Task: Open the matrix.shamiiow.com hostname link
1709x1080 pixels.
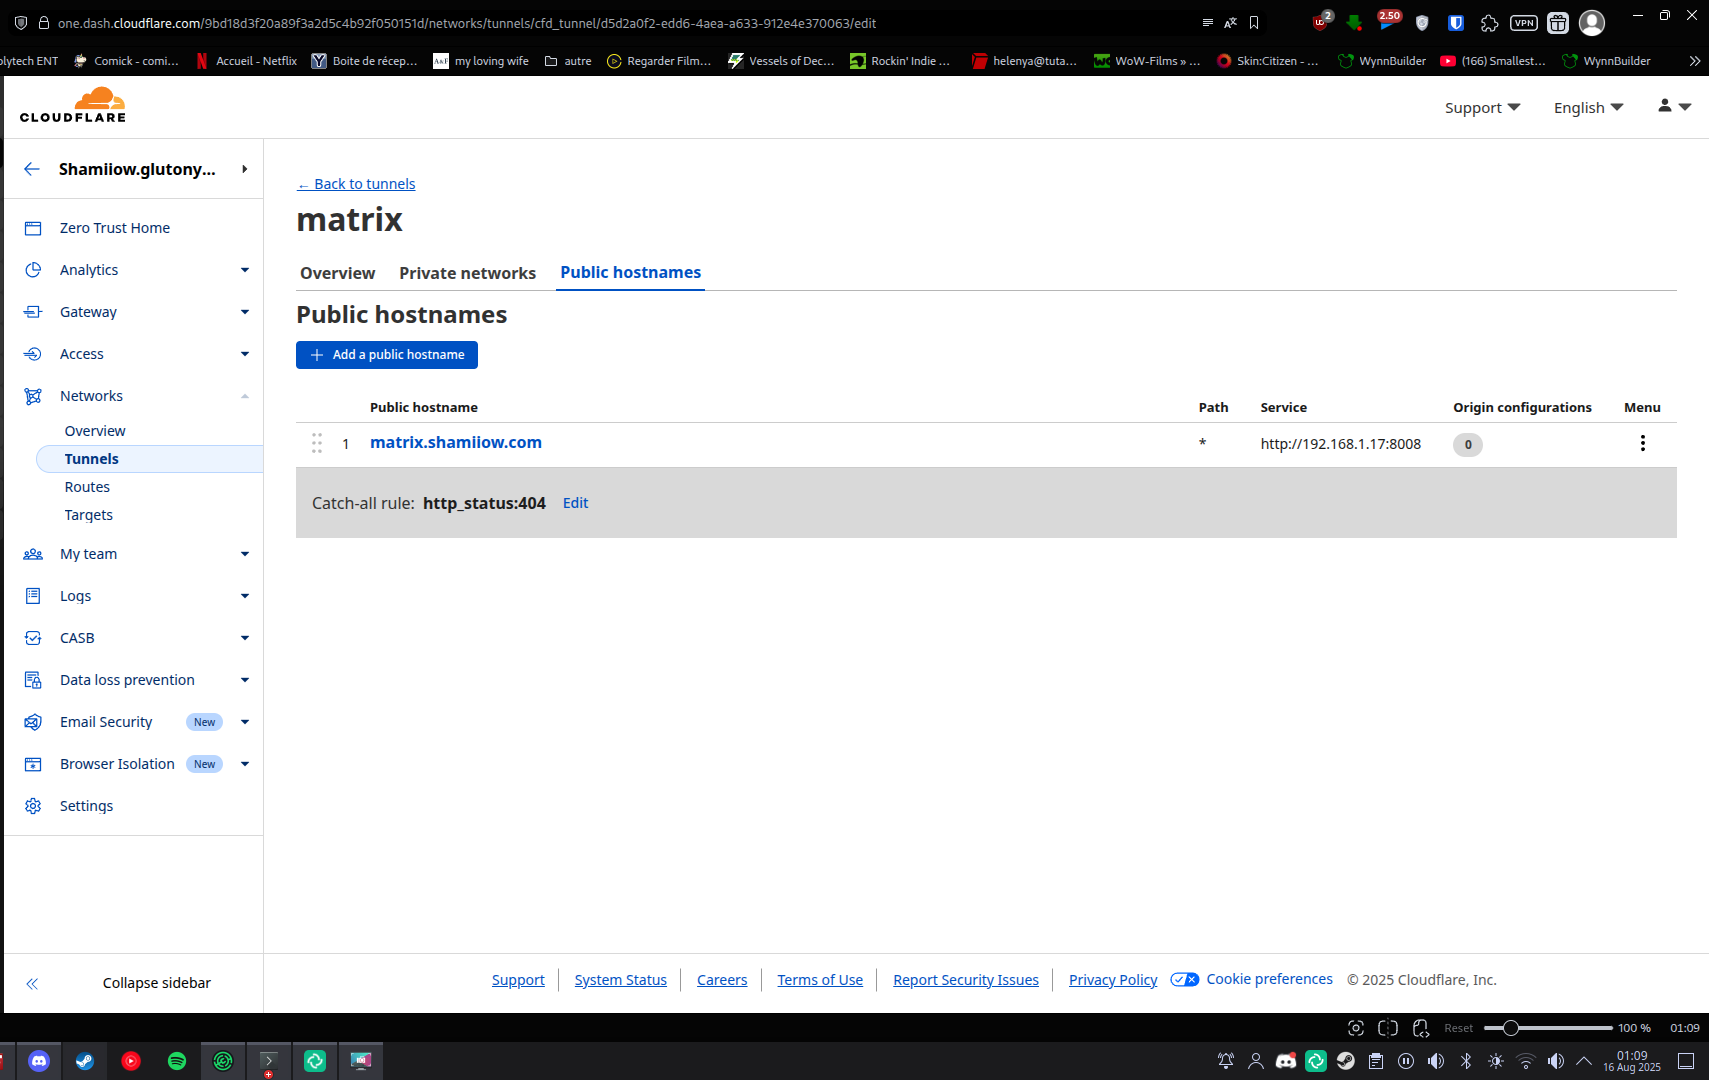Action: [456, 442]
